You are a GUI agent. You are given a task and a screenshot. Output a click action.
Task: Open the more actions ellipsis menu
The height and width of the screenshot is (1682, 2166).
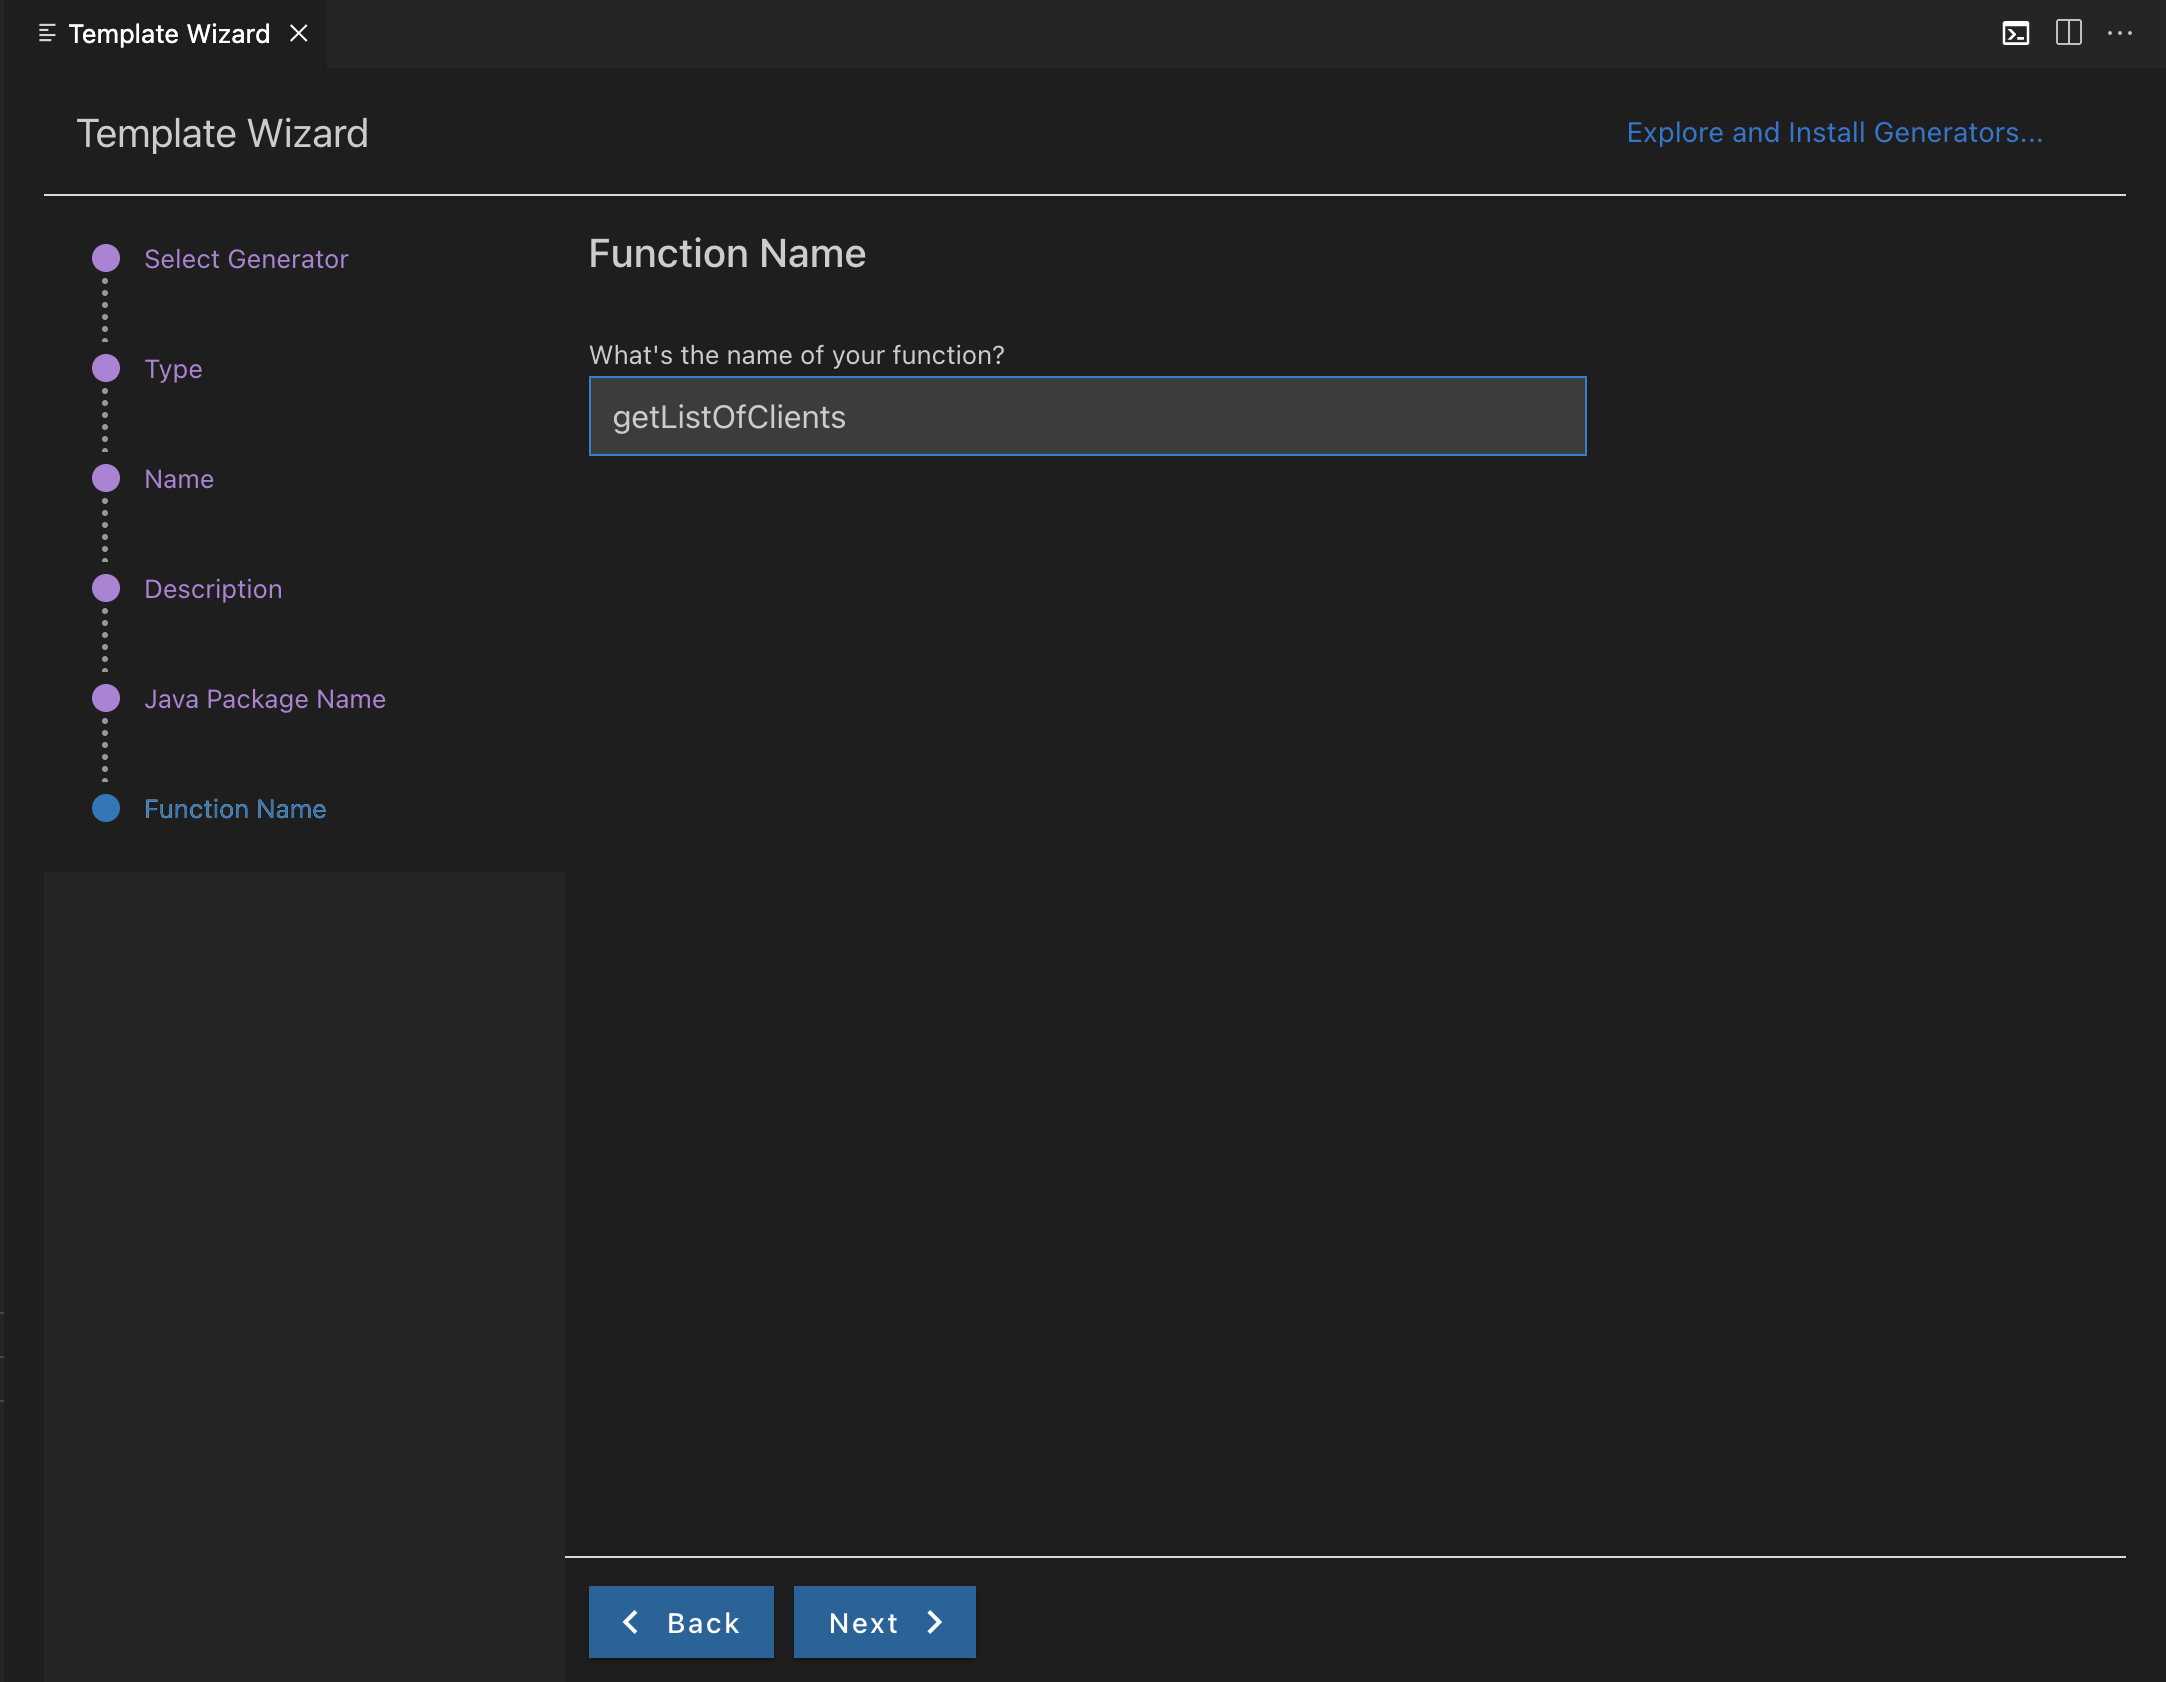2119,33
